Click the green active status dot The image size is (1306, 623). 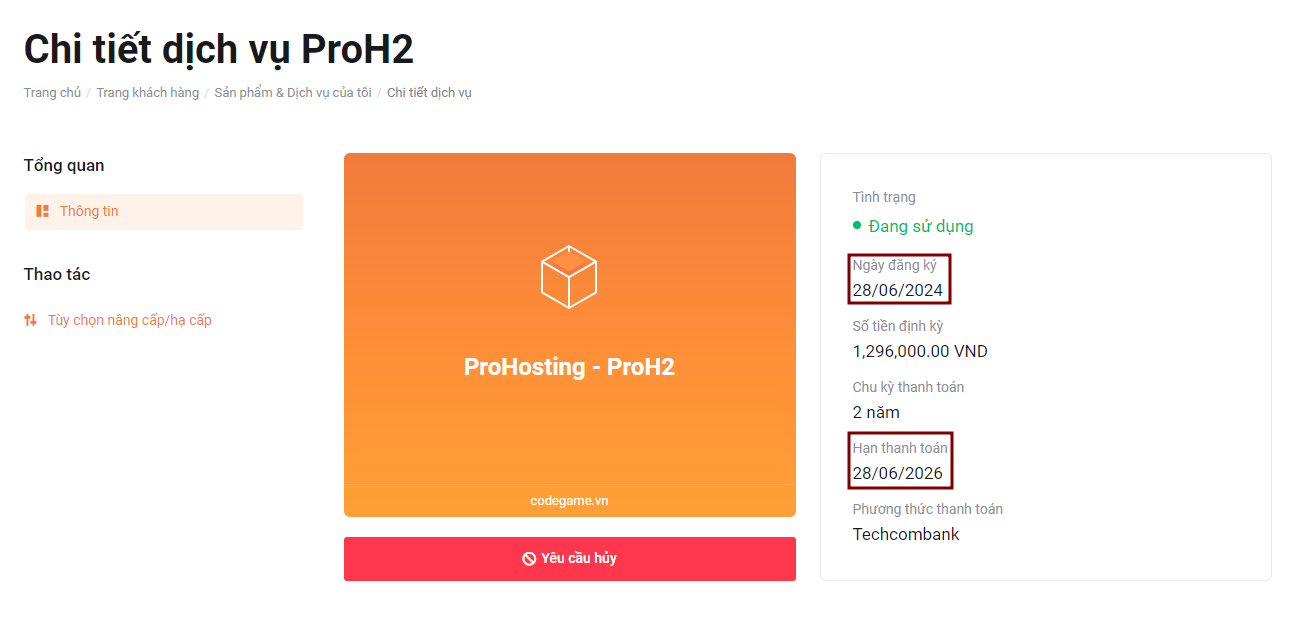coord(857,226)
